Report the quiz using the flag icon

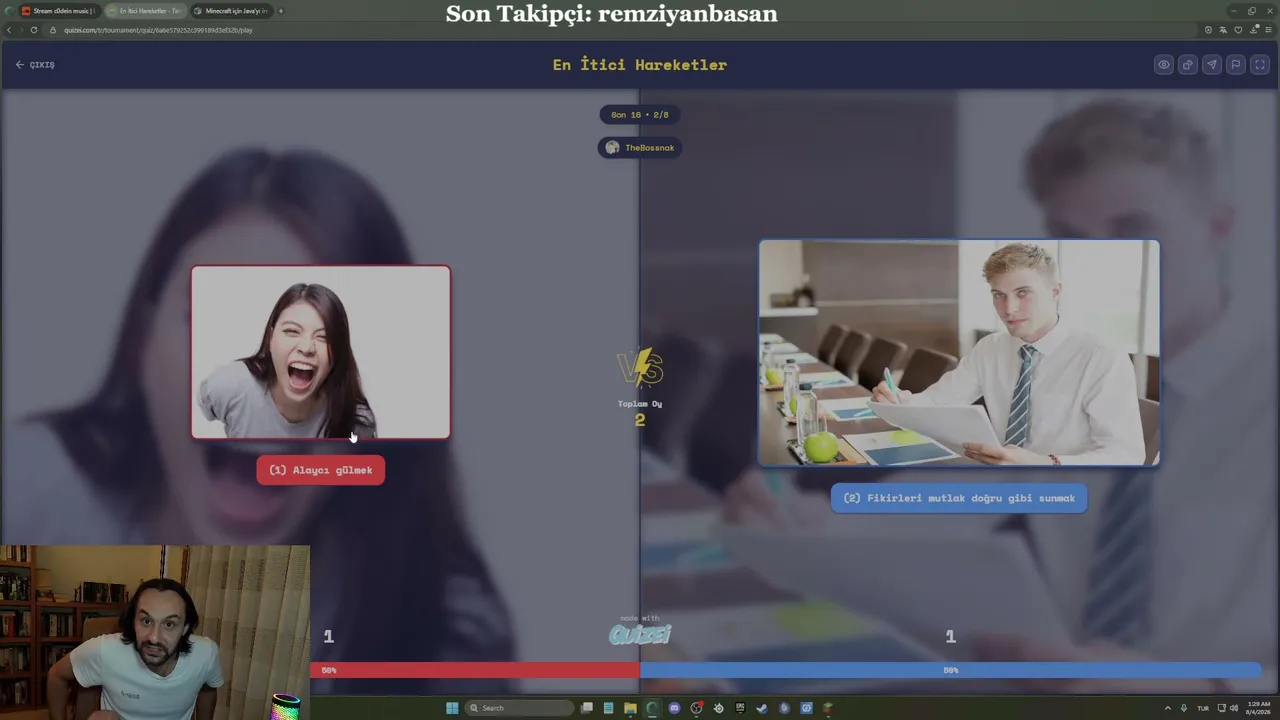point(1236,65)
